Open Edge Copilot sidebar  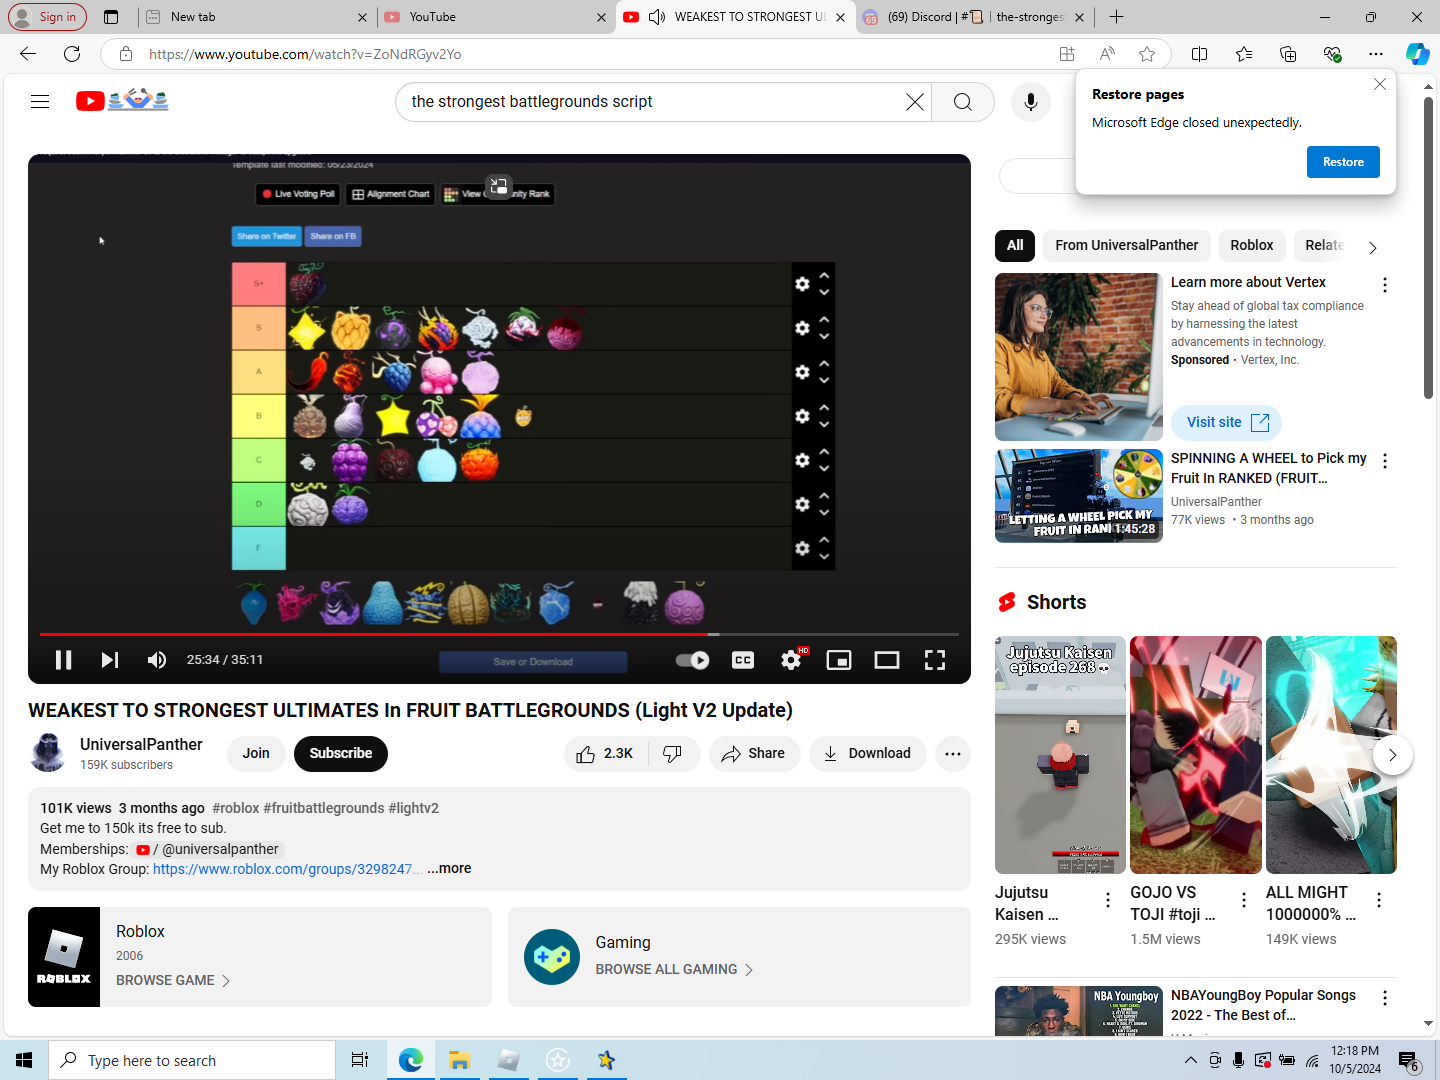(x=1418, y=54)
